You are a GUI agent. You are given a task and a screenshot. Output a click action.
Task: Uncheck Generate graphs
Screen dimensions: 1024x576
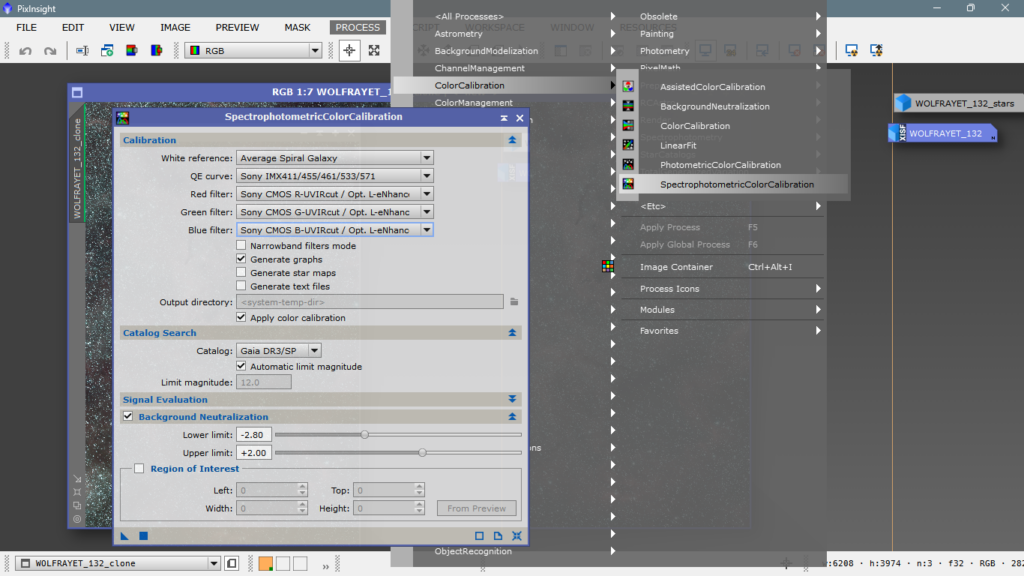(241, 259)
